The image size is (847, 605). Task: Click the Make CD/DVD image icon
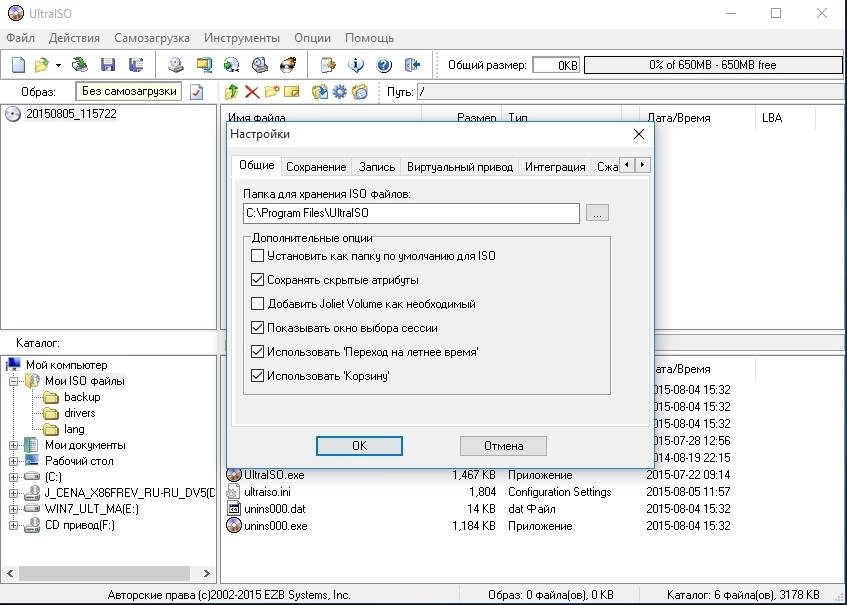176,65
